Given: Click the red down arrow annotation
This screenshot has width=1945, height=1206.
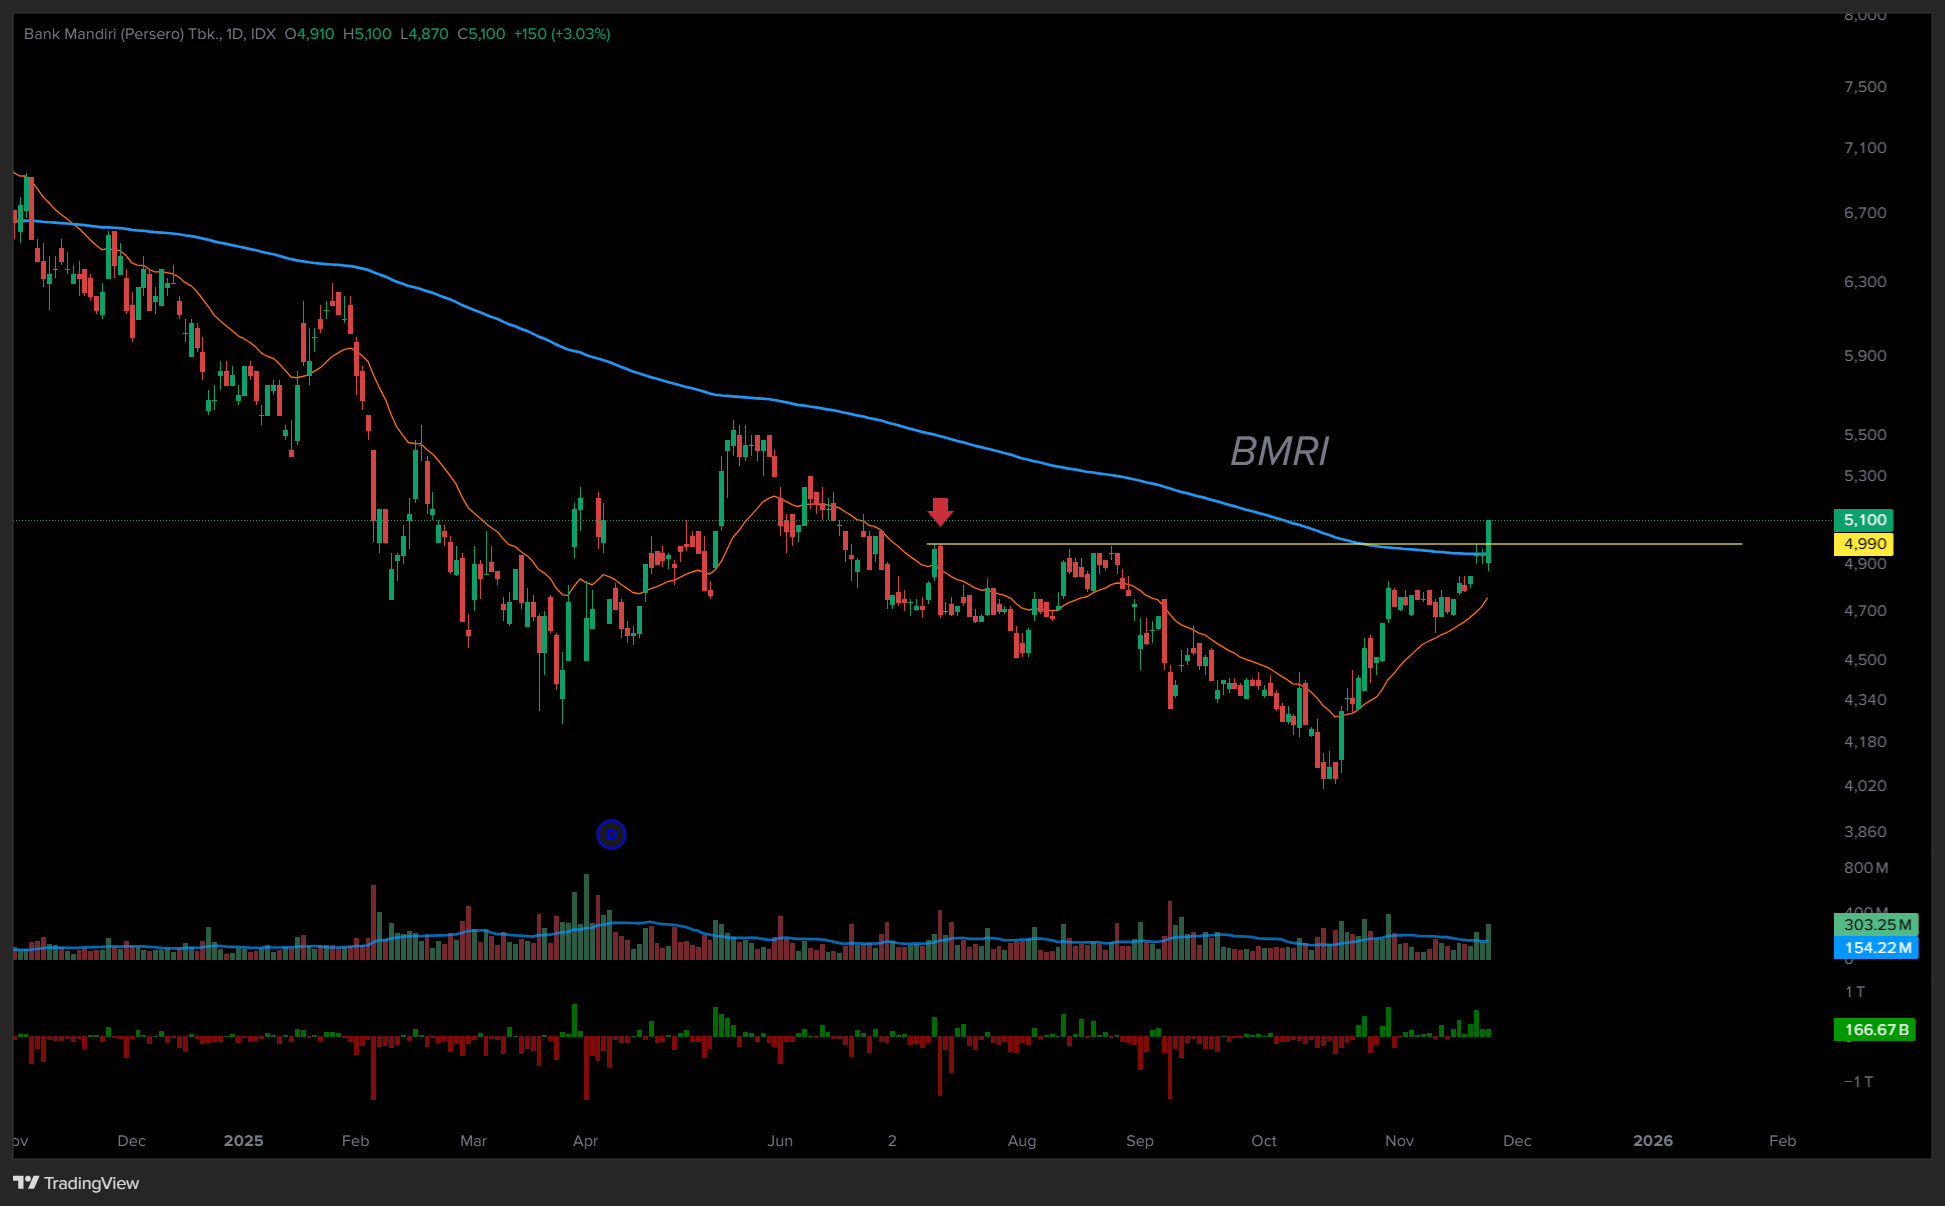Looking at the screenshot, I should [x=939, y=511].
